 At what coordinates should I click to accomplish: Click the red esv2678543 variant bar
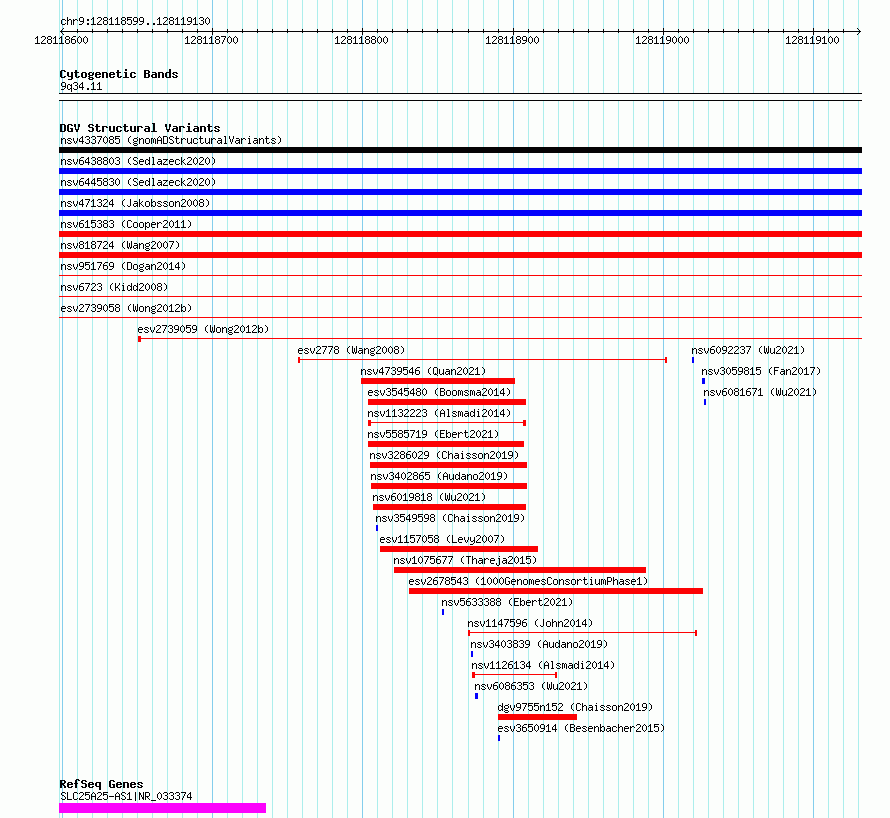tap(556, 591)
